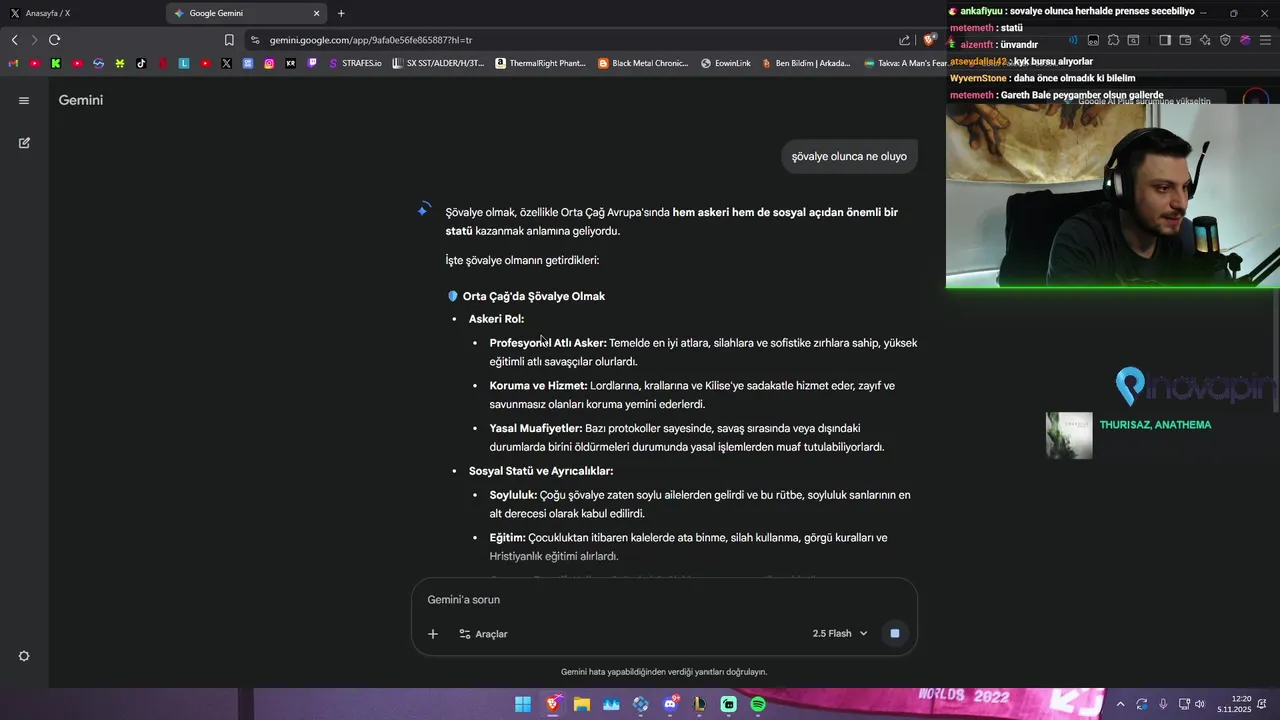Open the Araçlar tools menu

coord(483,634)
